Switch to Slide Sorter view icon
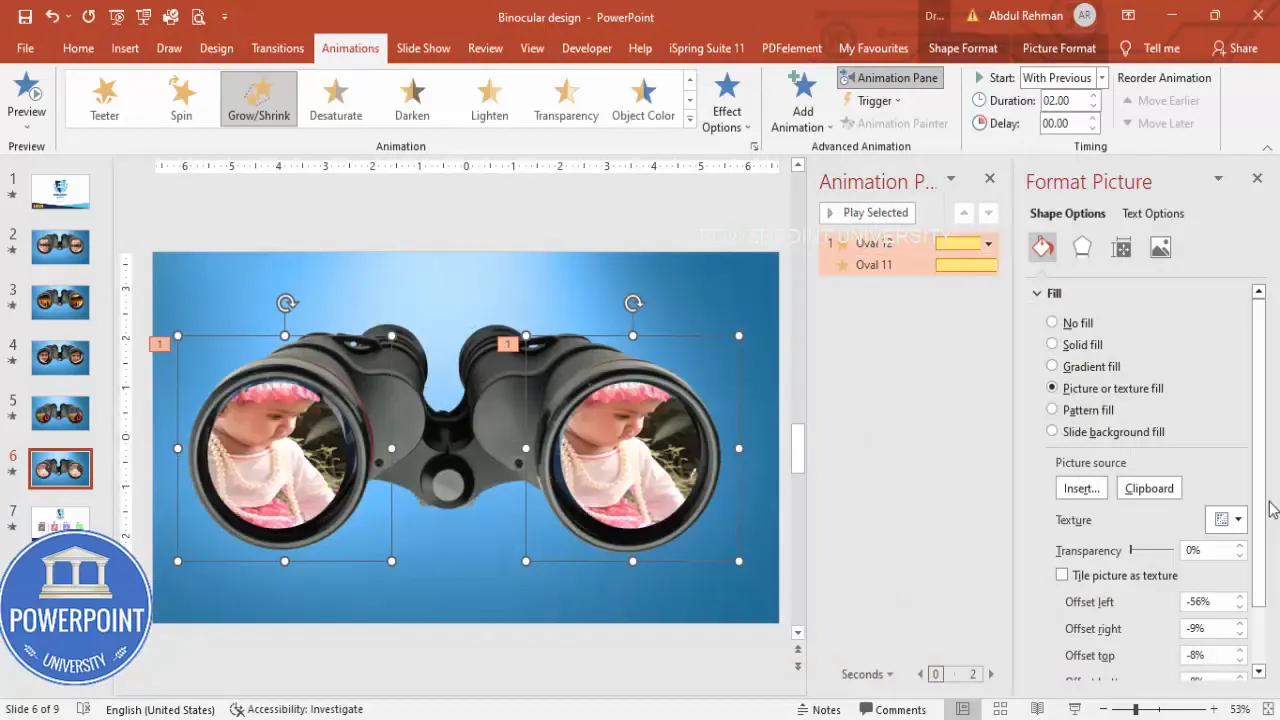 (1000, 709)
